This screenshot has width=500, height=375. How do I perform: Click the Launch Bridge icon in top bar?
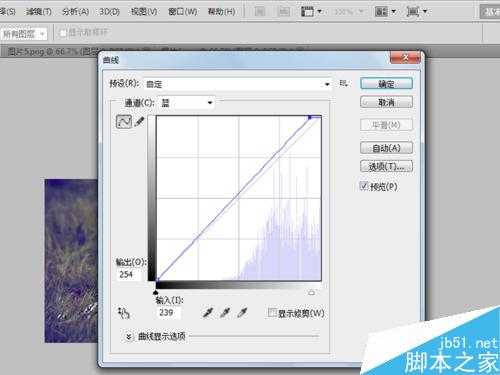coord(260,12)
